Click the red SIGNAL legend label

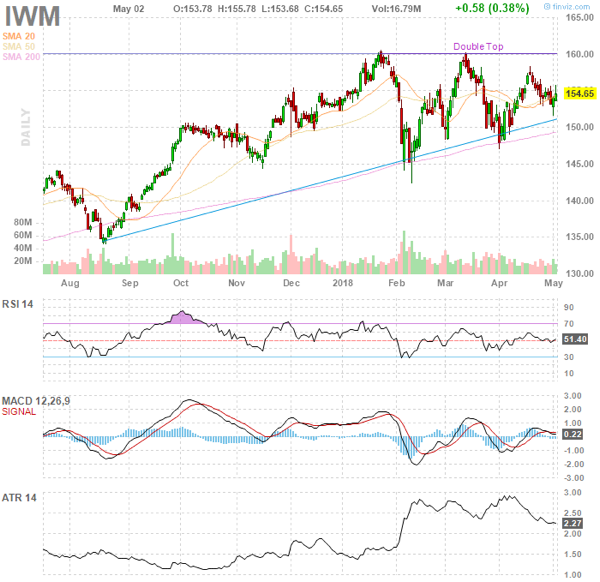[x=21, y=411]
